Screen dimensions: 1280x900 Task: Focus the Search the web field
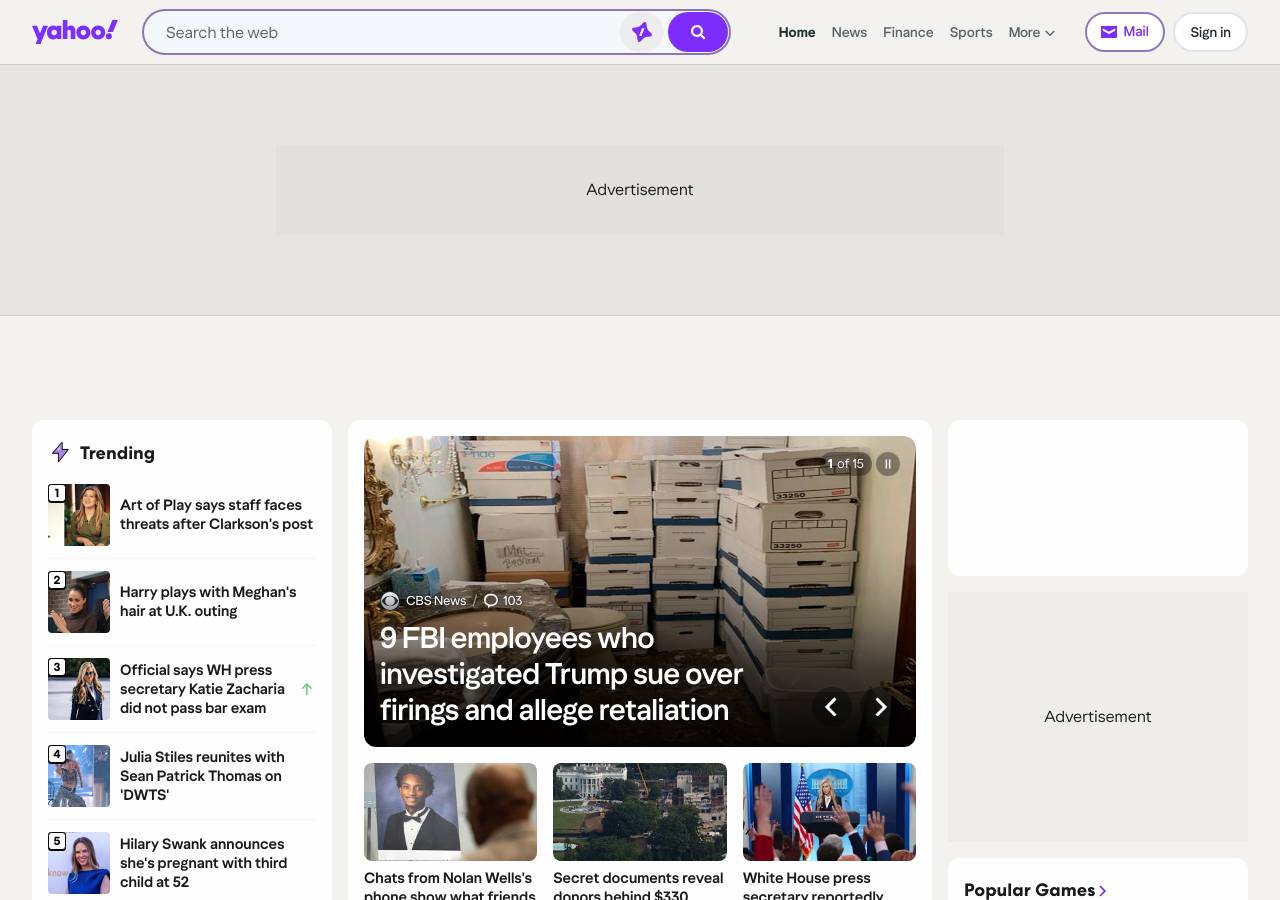390,32
